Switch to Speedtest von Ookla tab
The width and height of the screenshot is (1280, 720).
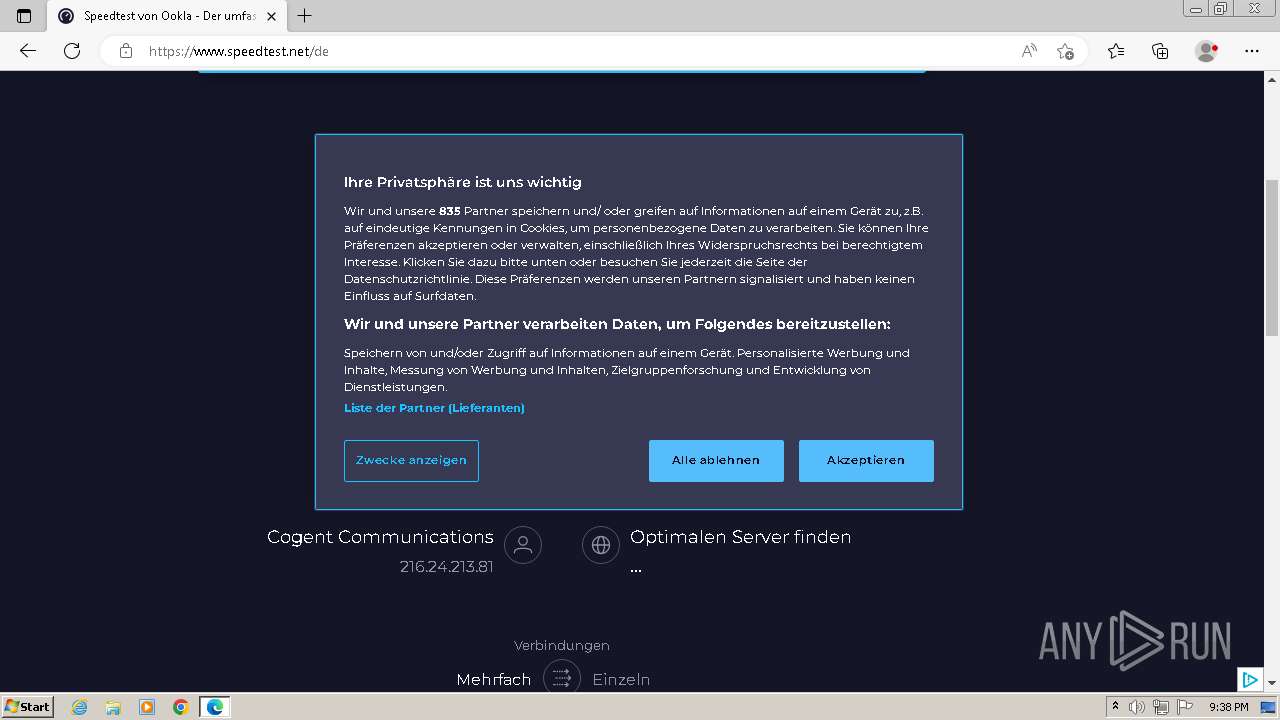(166, 16)
